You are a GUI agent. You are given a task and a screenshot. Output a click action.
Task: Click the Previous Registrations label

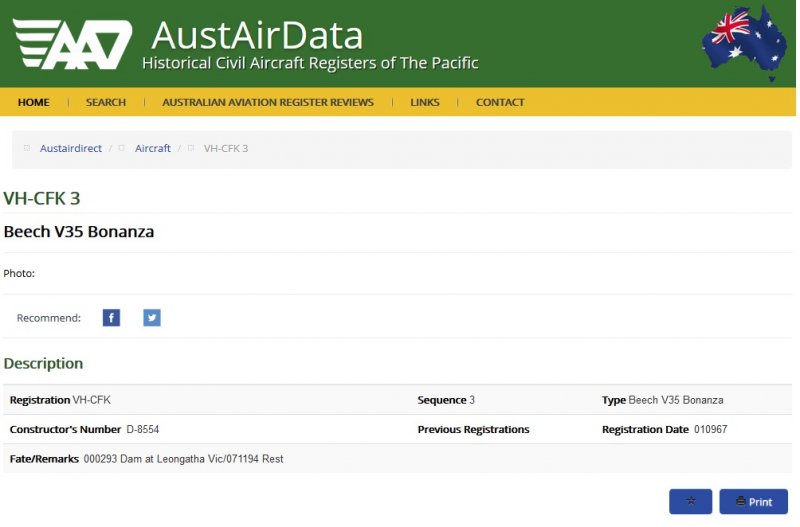point(473,430)
